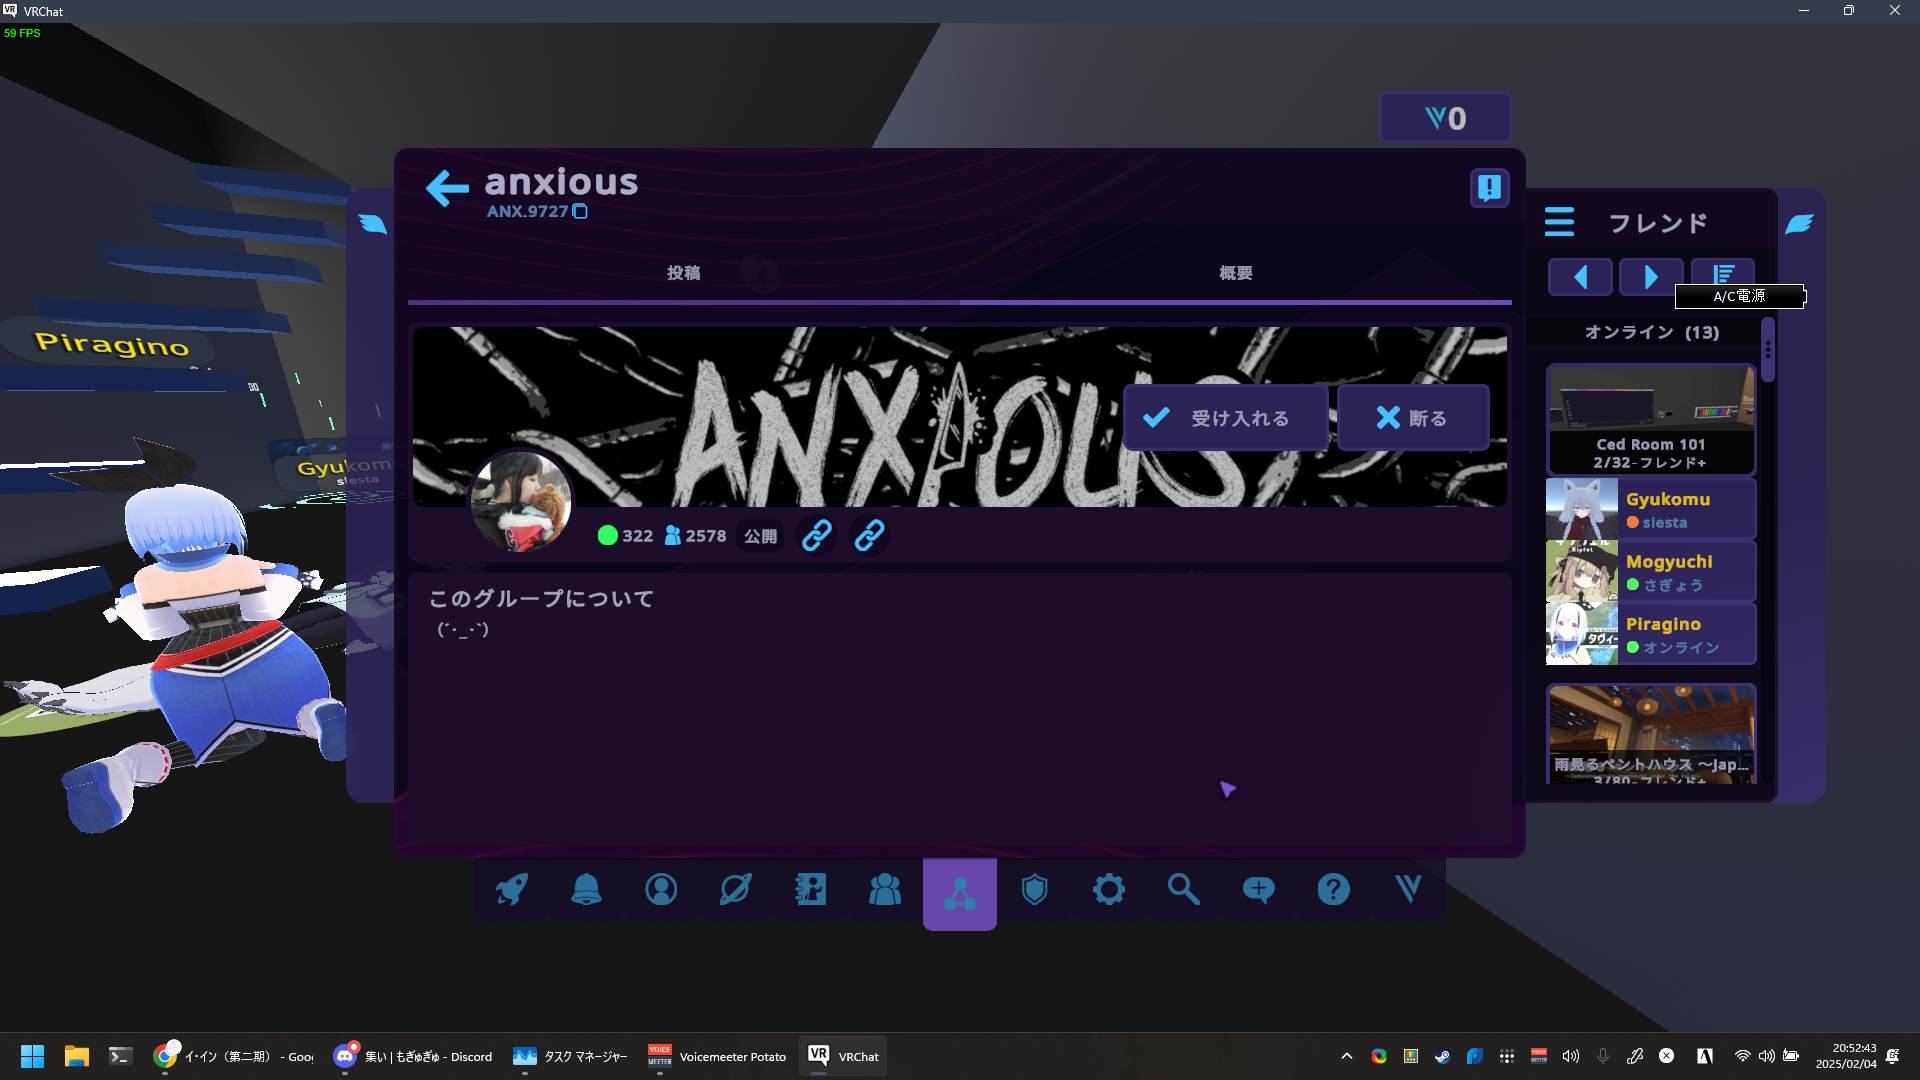Image resolution: width=1920 pixels, height=1080 pixels.
Task: Click the report exclamation icon
Action: tap(1489, 187)
